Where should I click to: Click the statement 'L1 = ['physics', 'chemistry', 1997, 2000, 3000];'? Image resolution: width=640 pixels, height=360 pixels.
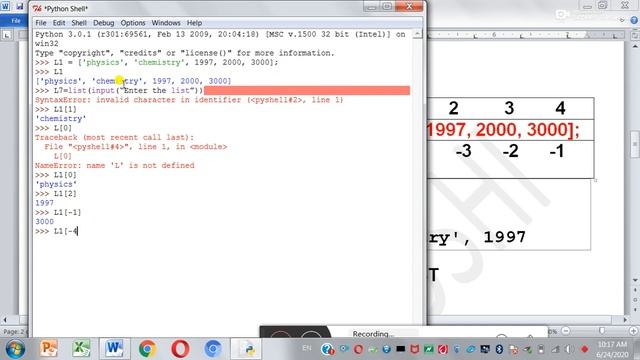click(156, 62)
